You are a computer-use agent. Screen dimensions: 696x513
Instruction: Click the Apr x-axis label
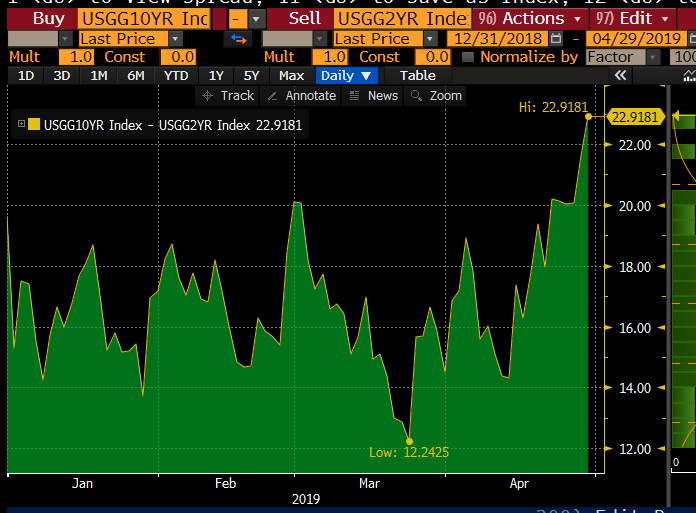[x=519, y=483]
